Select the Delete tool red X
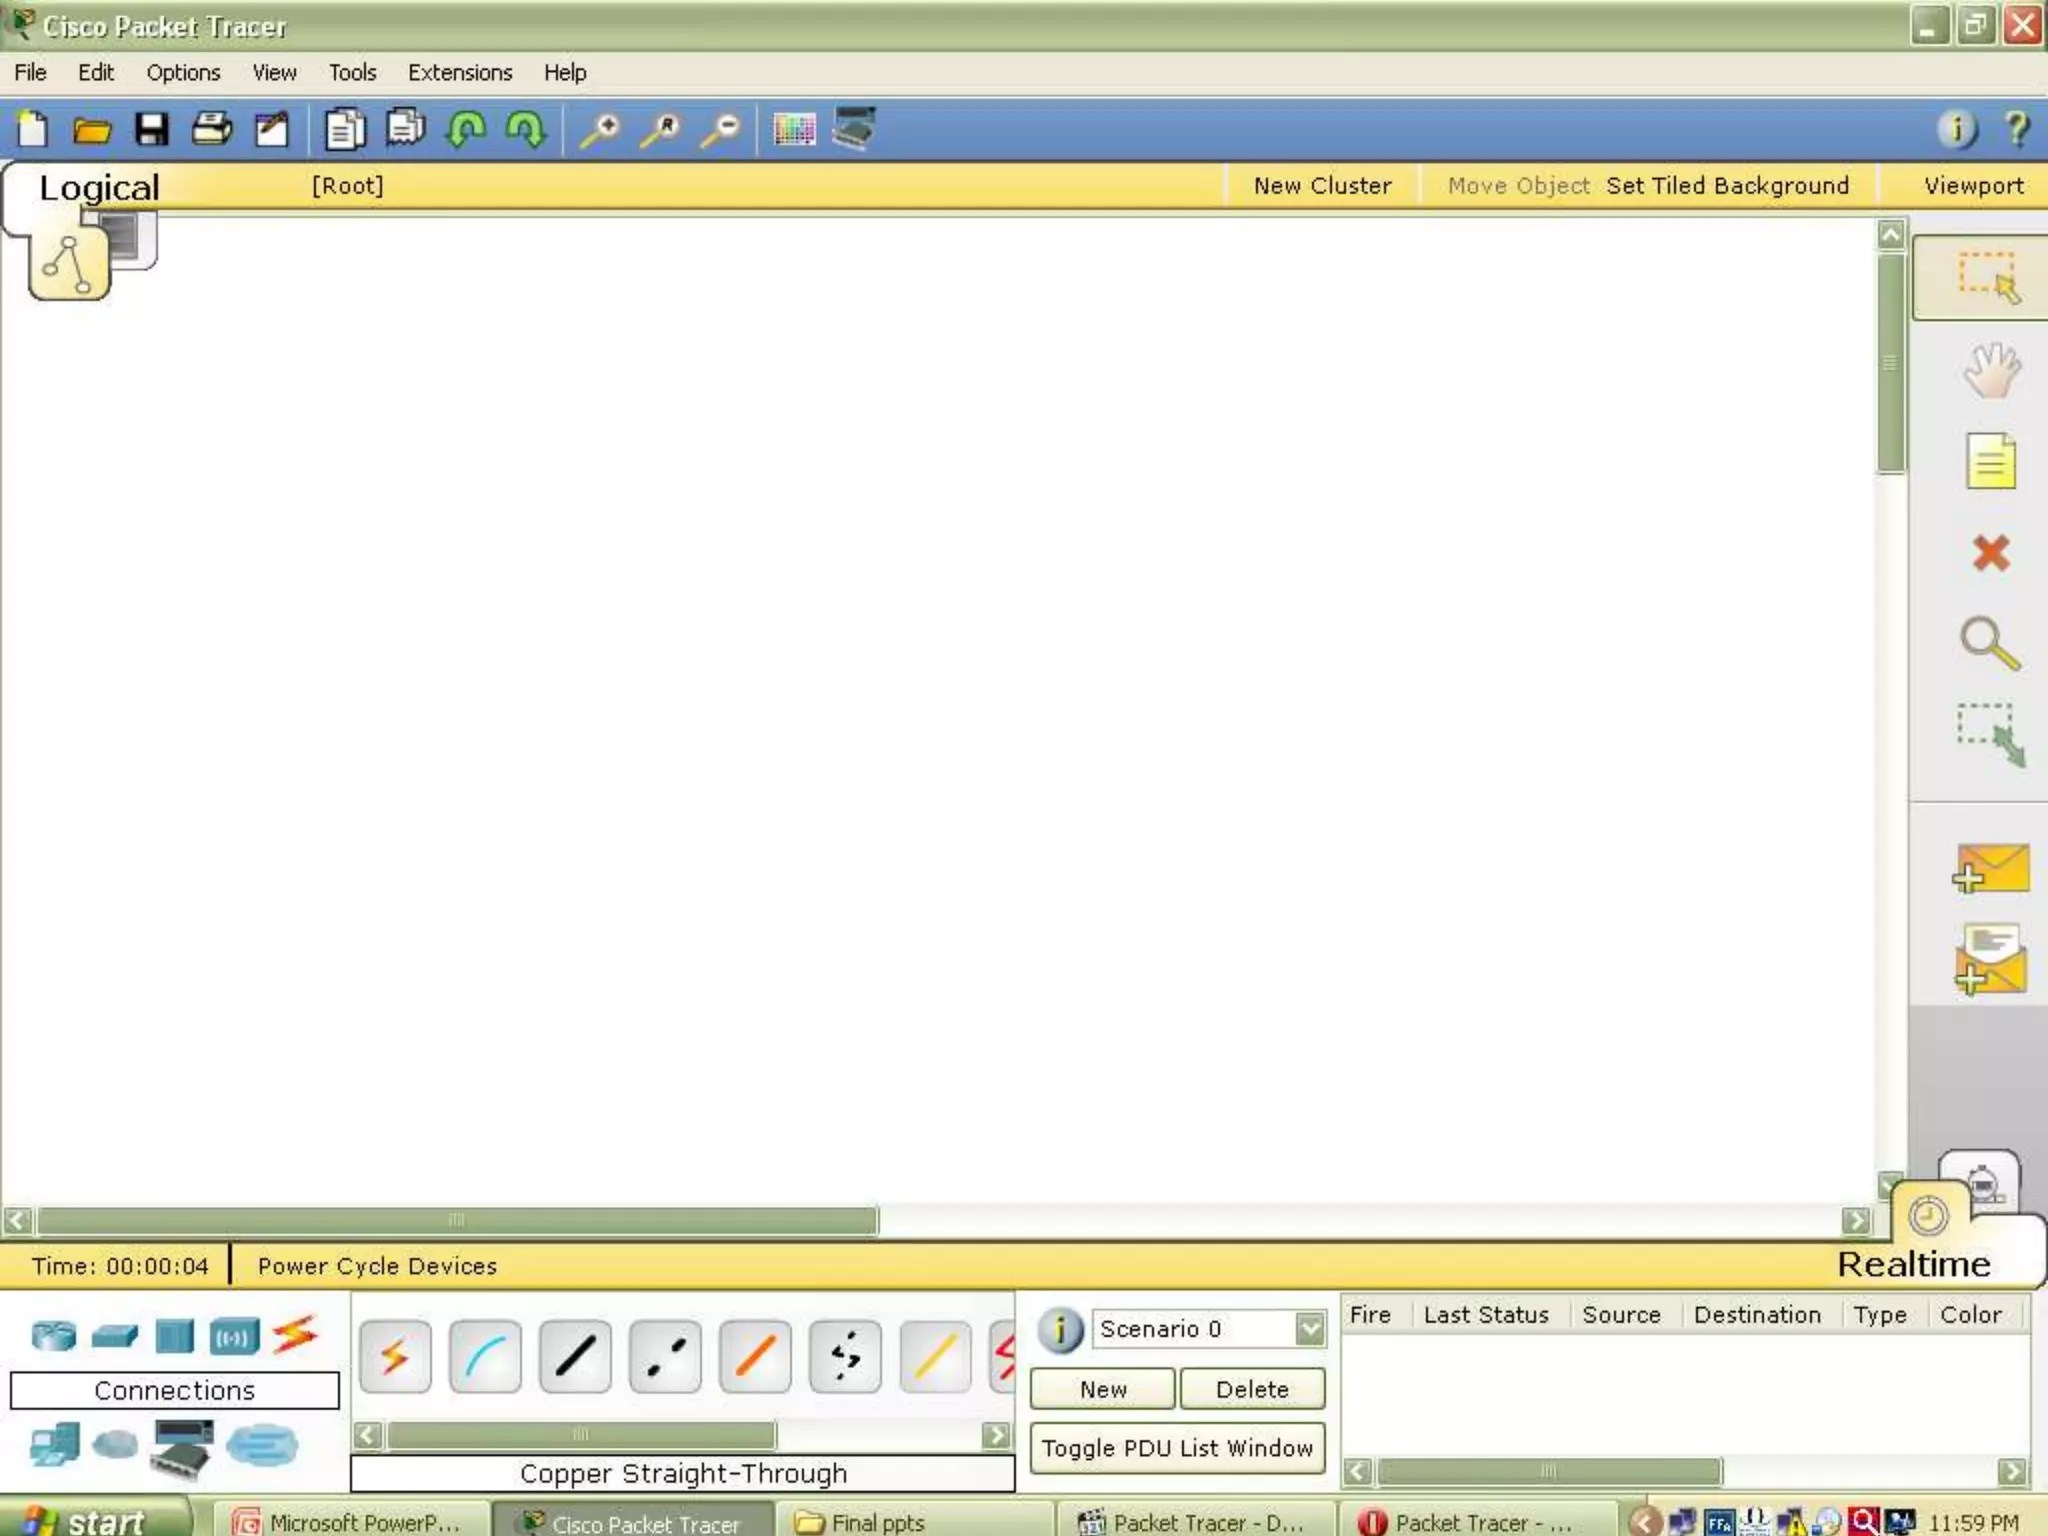Viewport: 2048px width, 1536px height. (x=1990, y=552)
